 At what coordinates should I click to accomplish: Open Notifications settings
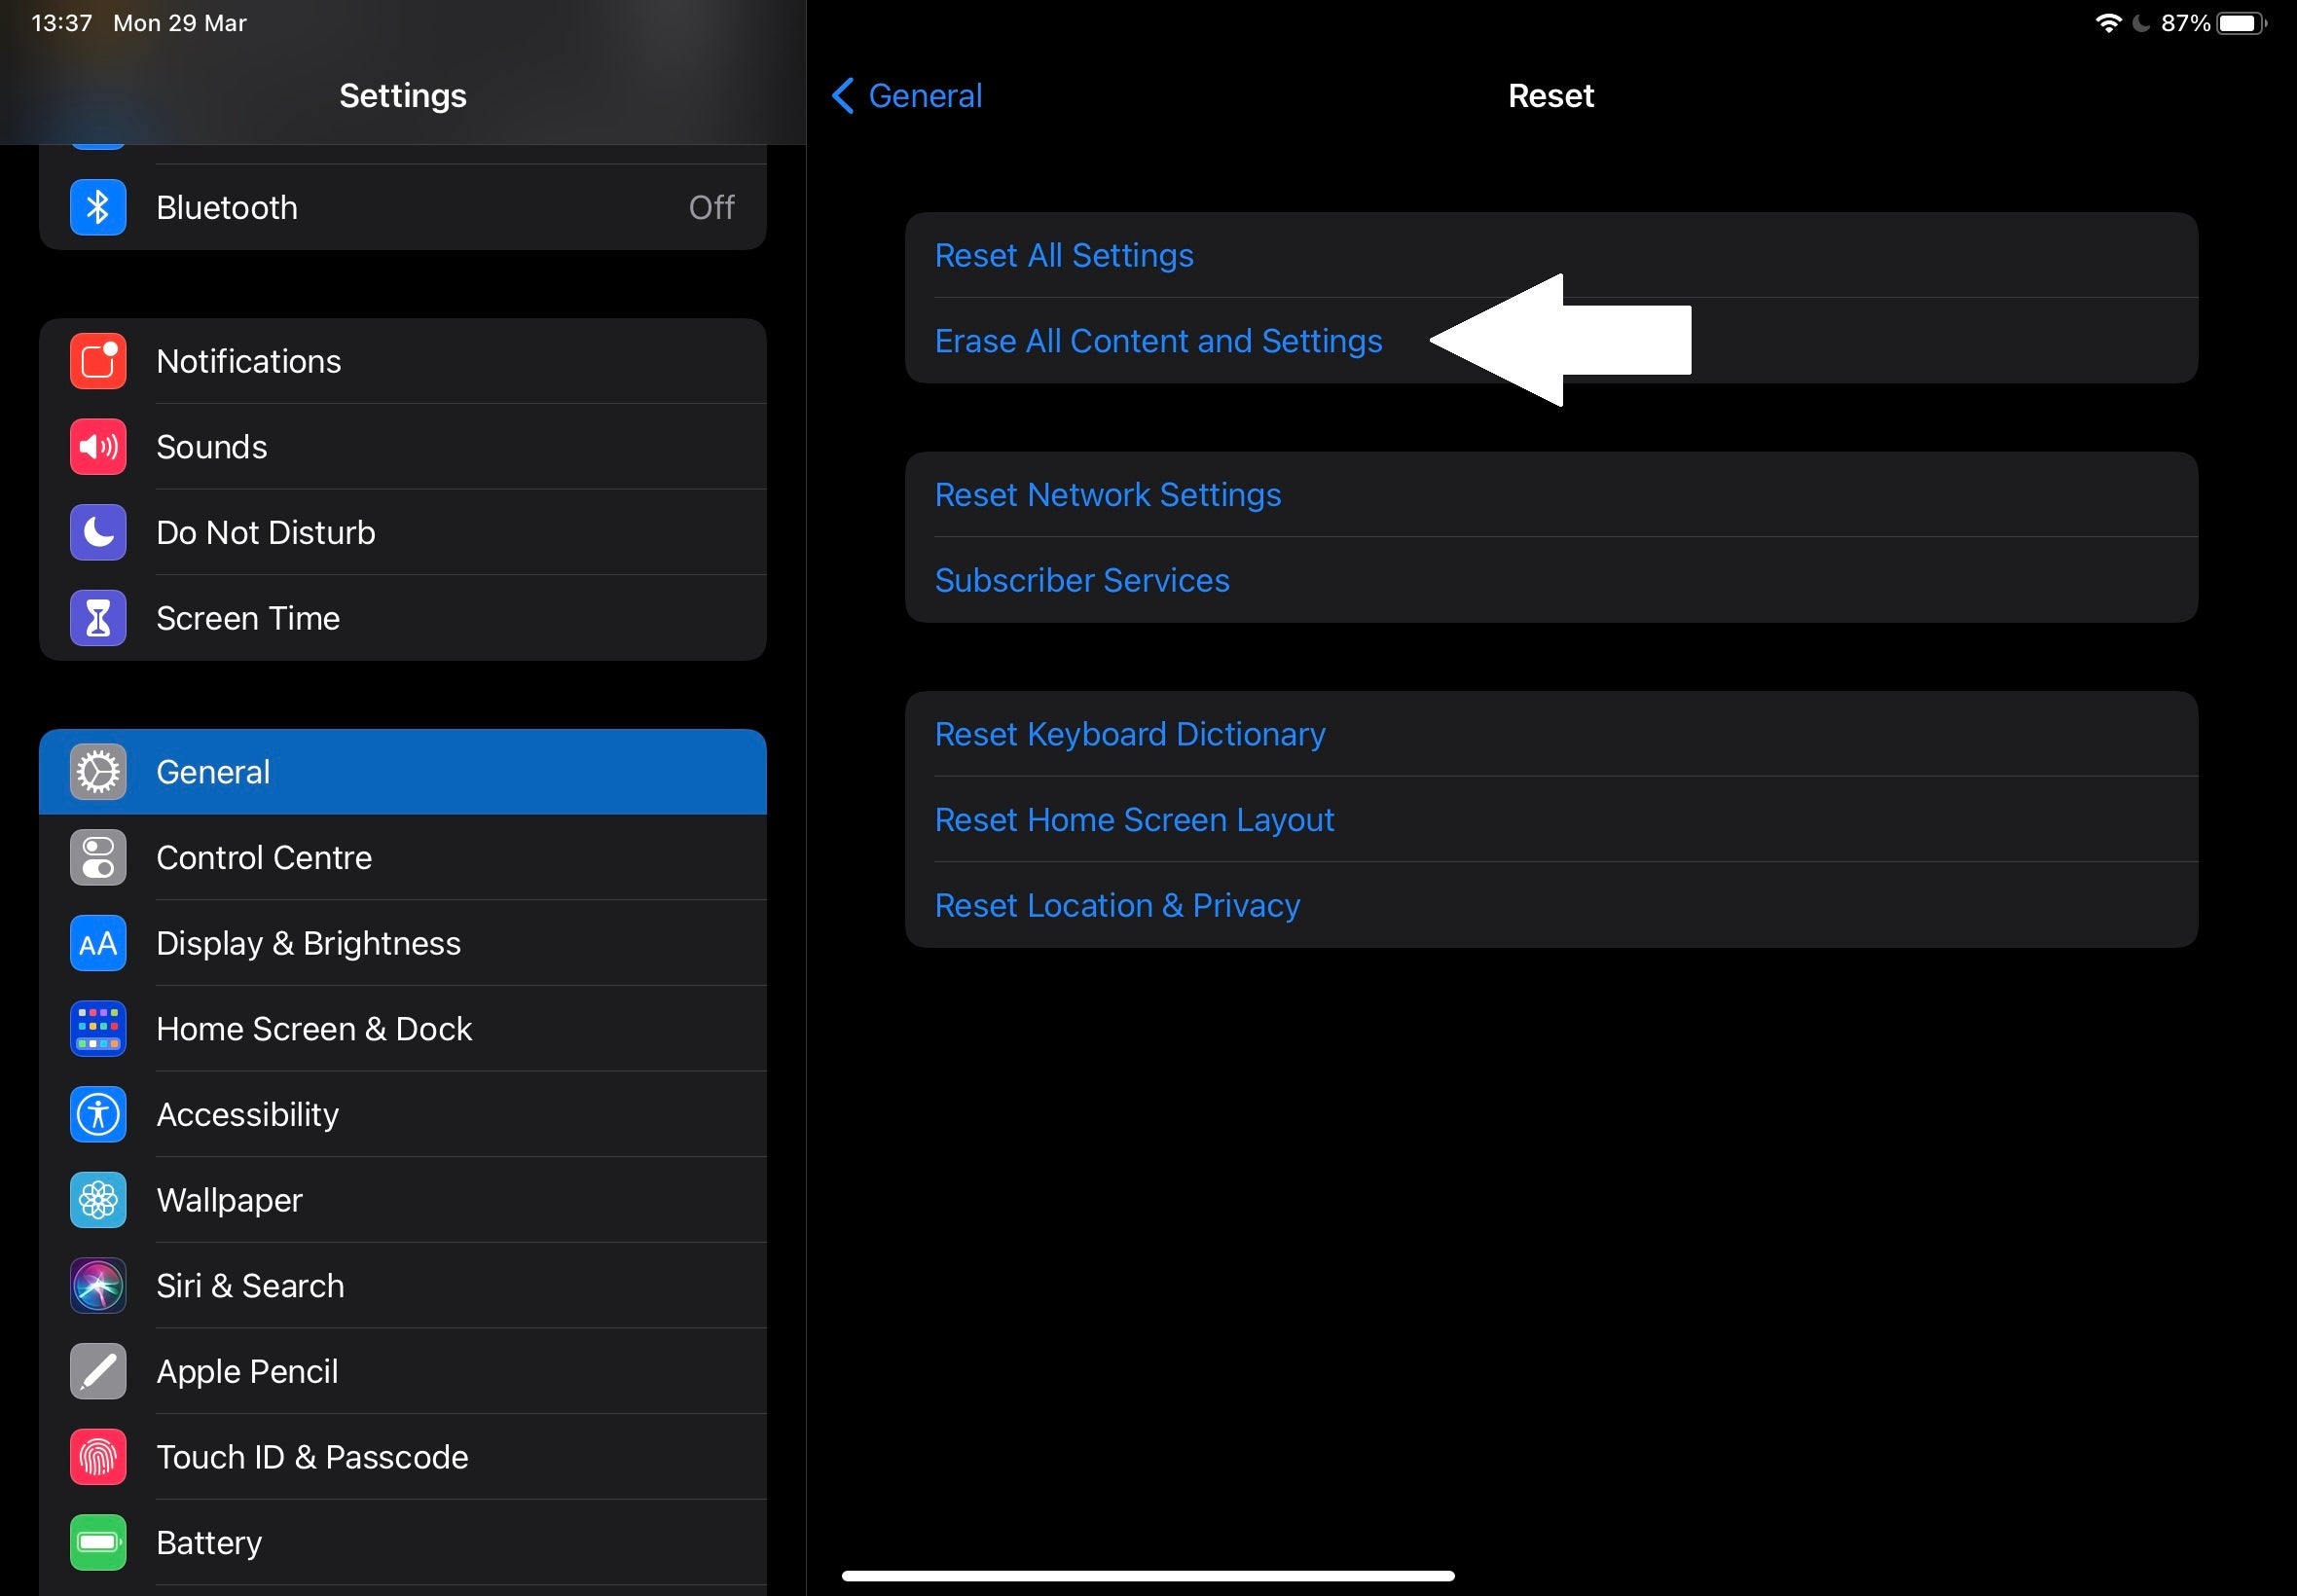(x=403, y=361)
